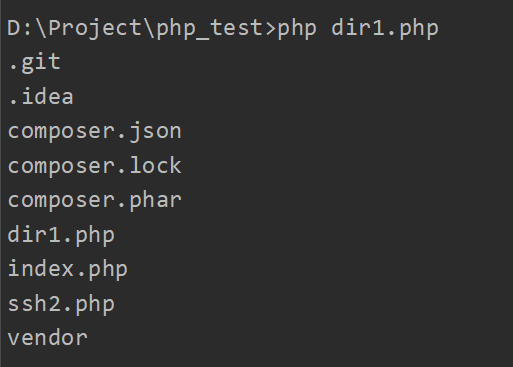513x367 pixels.
Task: Click the terminal panel's left border edge
Action: tap(1, 183)
